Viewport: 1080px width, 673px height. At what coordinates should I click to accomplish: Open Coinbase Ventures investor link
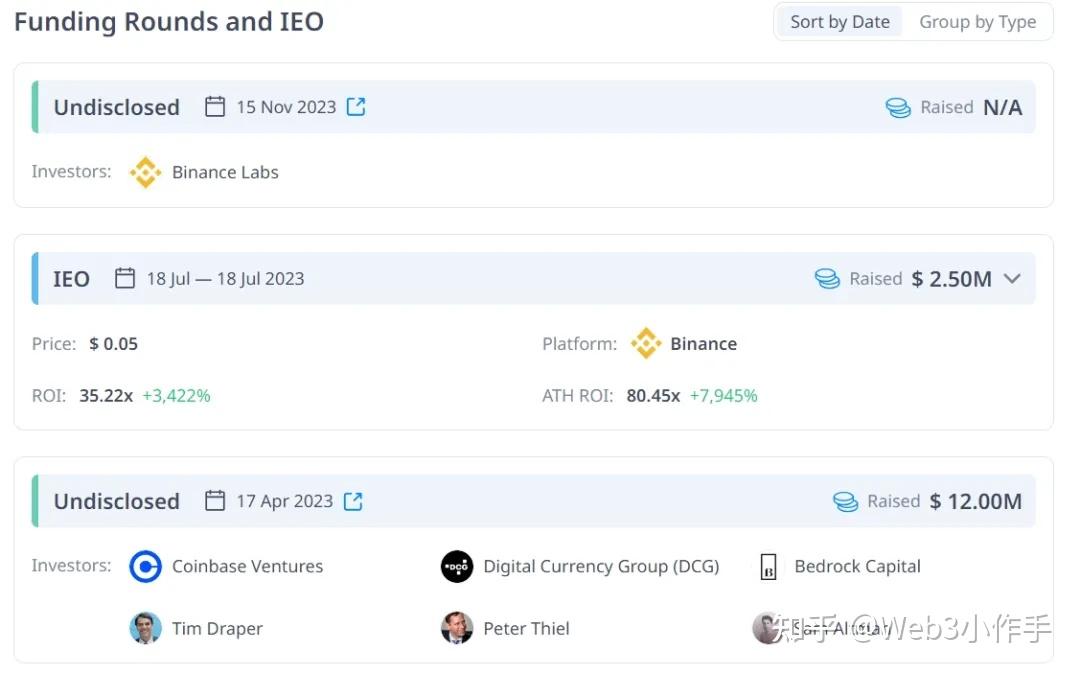(x=247, y=567)
